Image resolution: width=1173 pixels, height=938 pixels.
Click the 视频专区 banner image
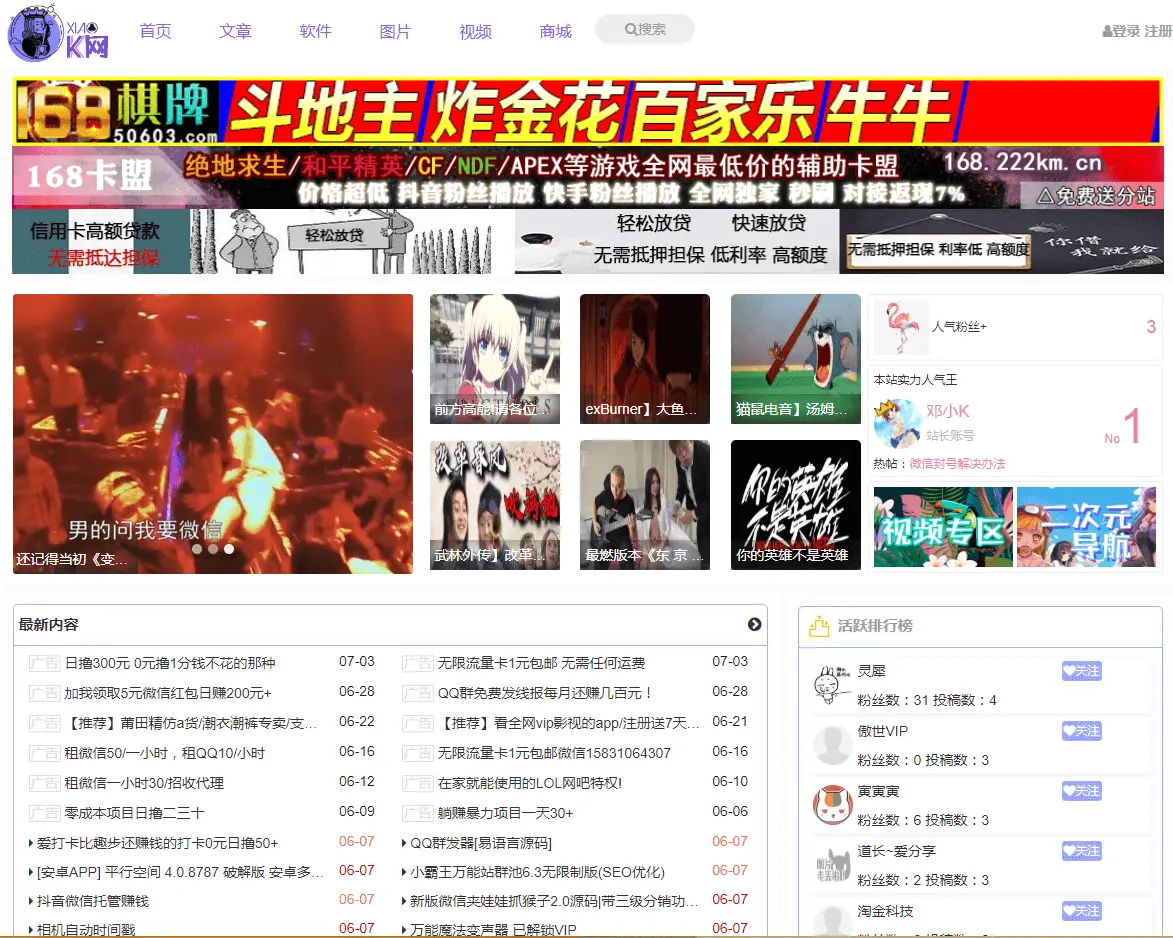(943, 527)
